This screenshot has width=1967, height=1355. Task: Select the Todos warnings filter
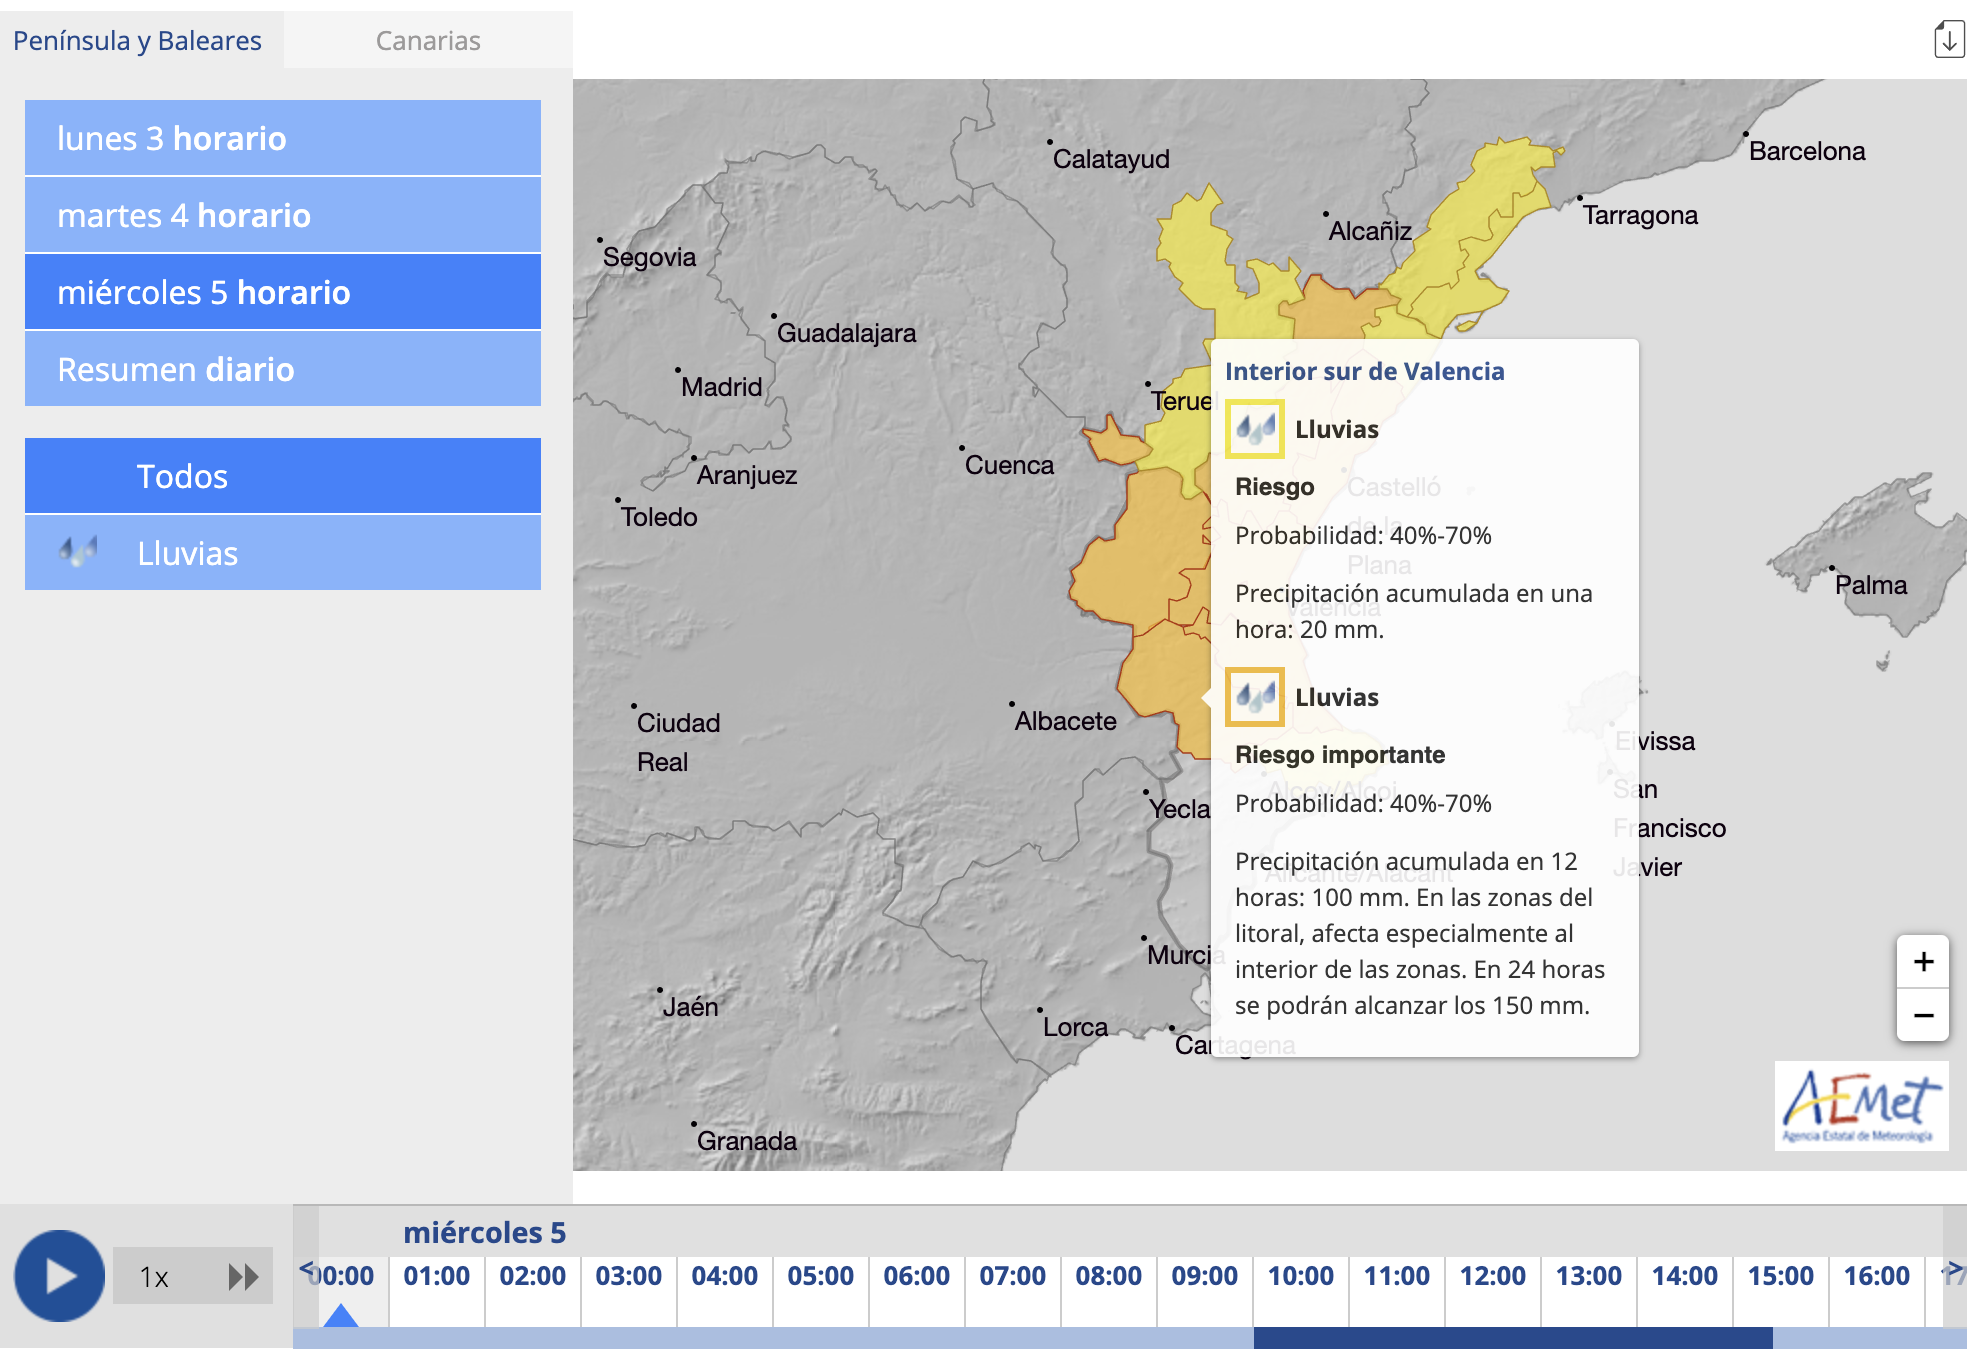(283, 476)
